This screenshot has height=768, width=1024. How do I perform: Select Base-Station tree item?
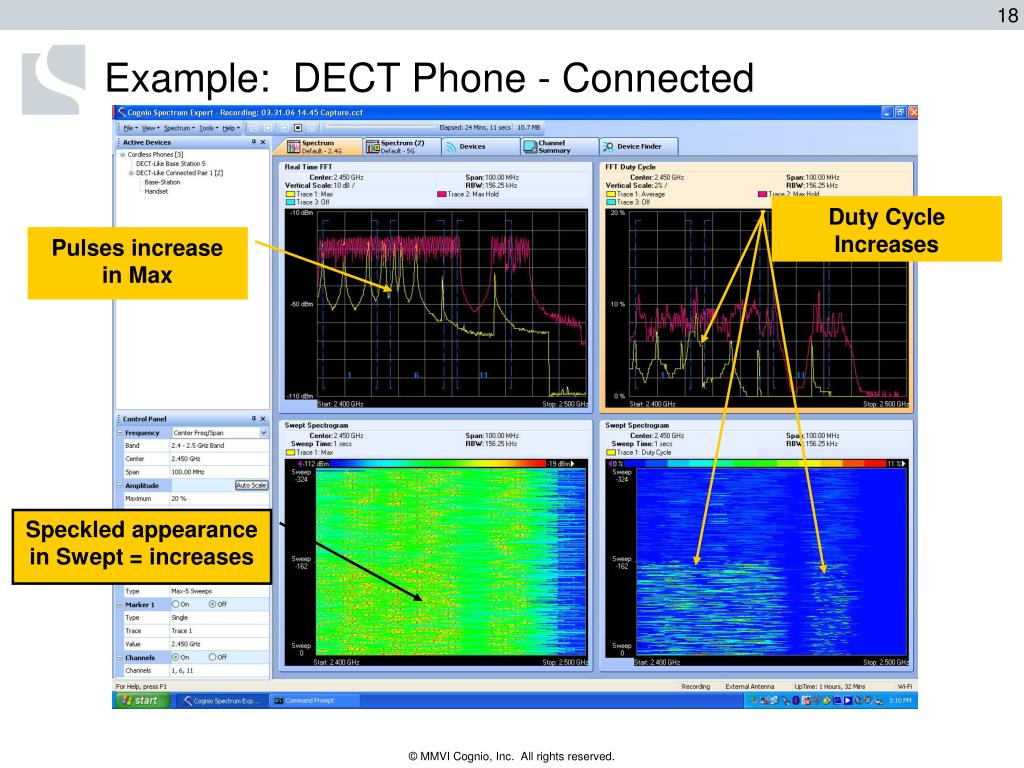pyautogui.click(x=162, y=182)
